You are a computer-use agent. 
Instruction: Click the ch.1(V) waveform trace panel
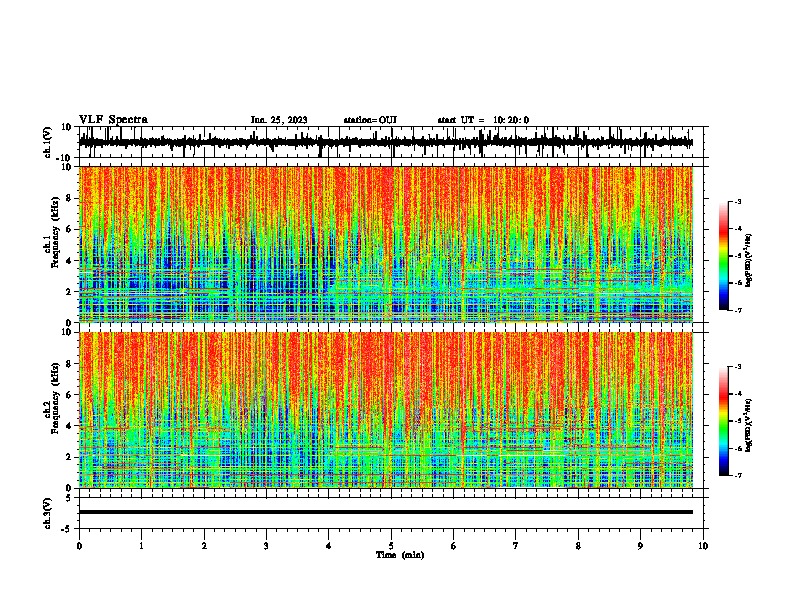(x=391, y=142)
